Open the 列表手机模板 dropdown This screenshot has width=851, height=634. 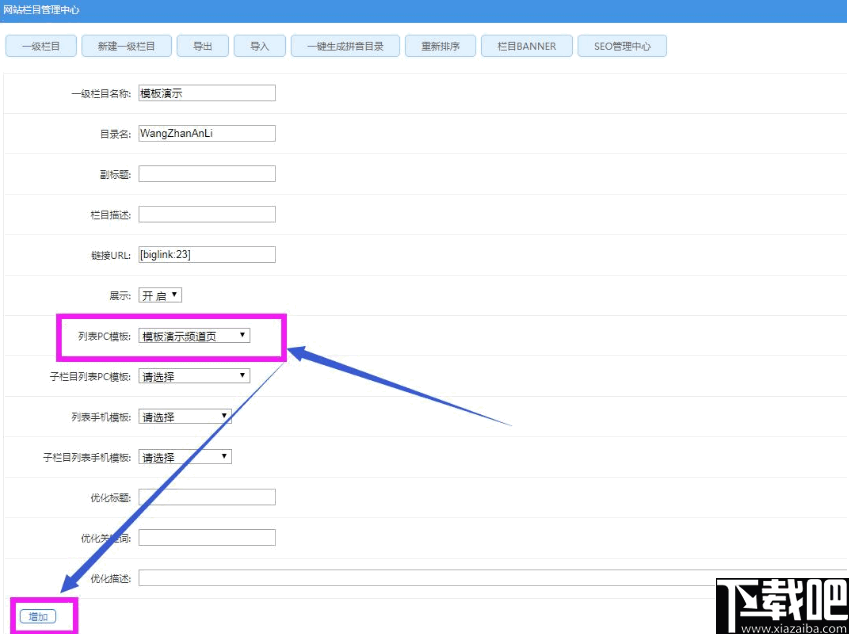184,416
